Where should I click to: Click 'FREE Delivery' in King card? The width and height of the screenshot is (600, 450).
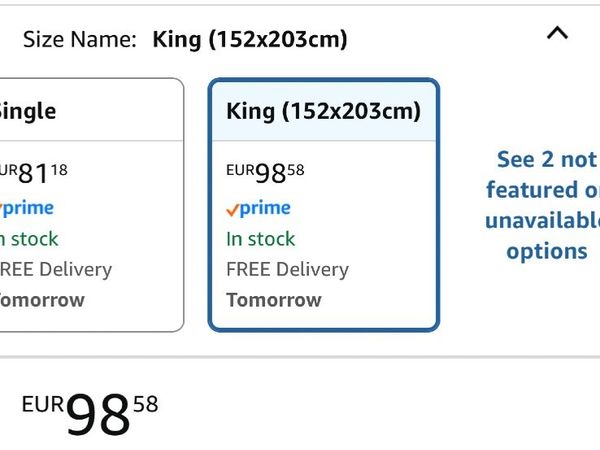[x=287, y=269]
